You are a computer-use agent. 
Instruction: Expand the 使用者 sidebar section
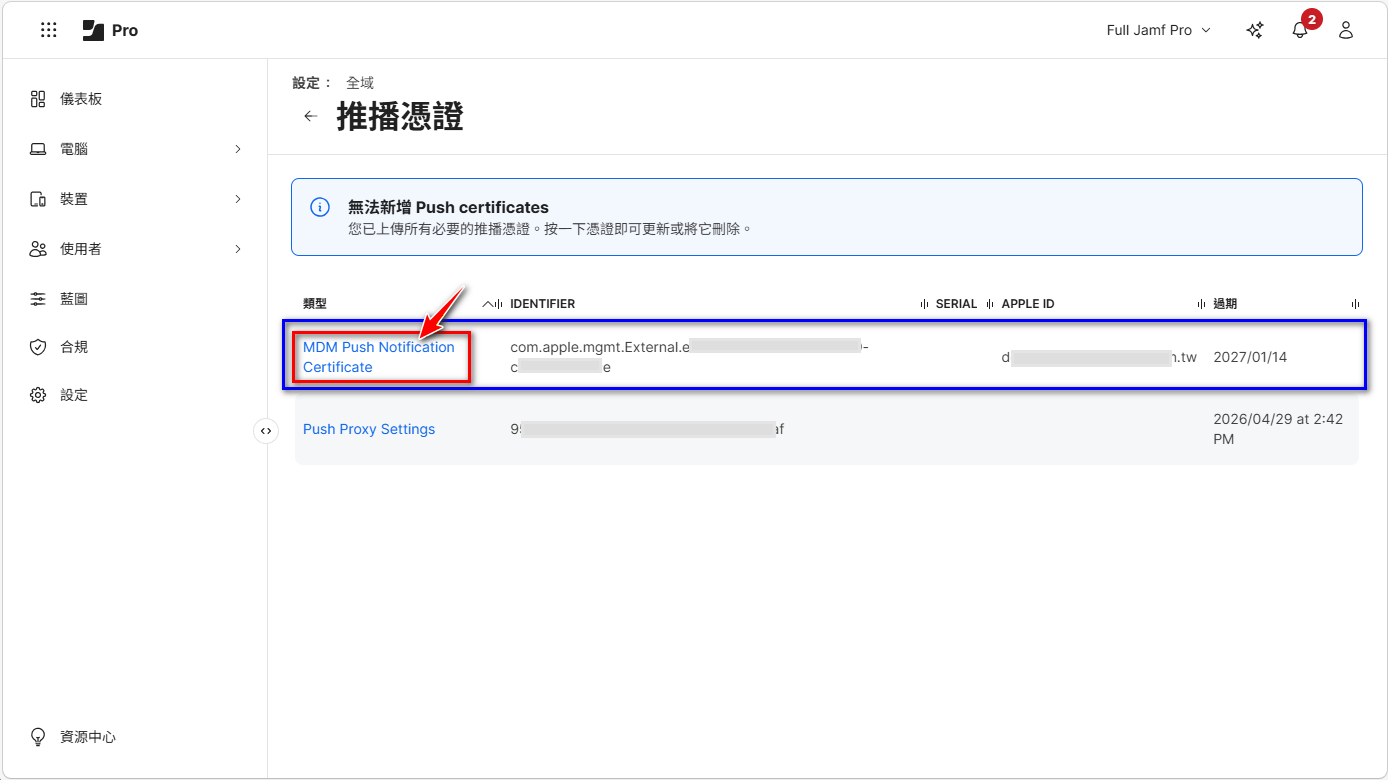[238, 249]
